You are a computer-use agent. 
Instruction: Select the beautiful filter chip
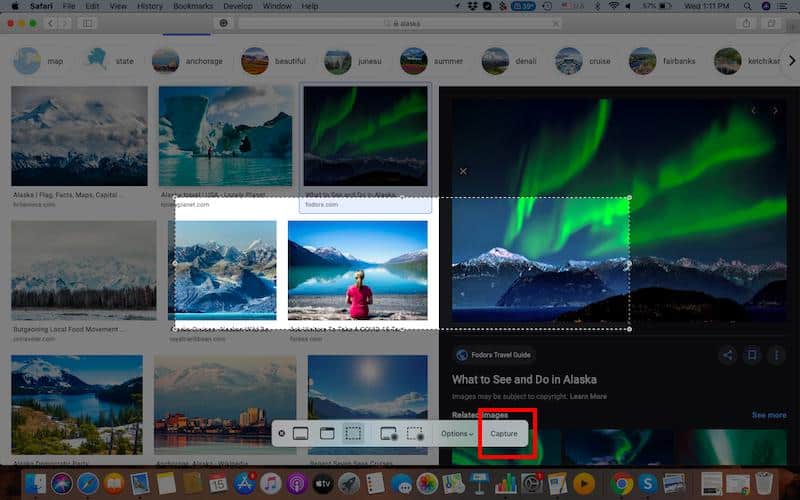tap(273, 61)
